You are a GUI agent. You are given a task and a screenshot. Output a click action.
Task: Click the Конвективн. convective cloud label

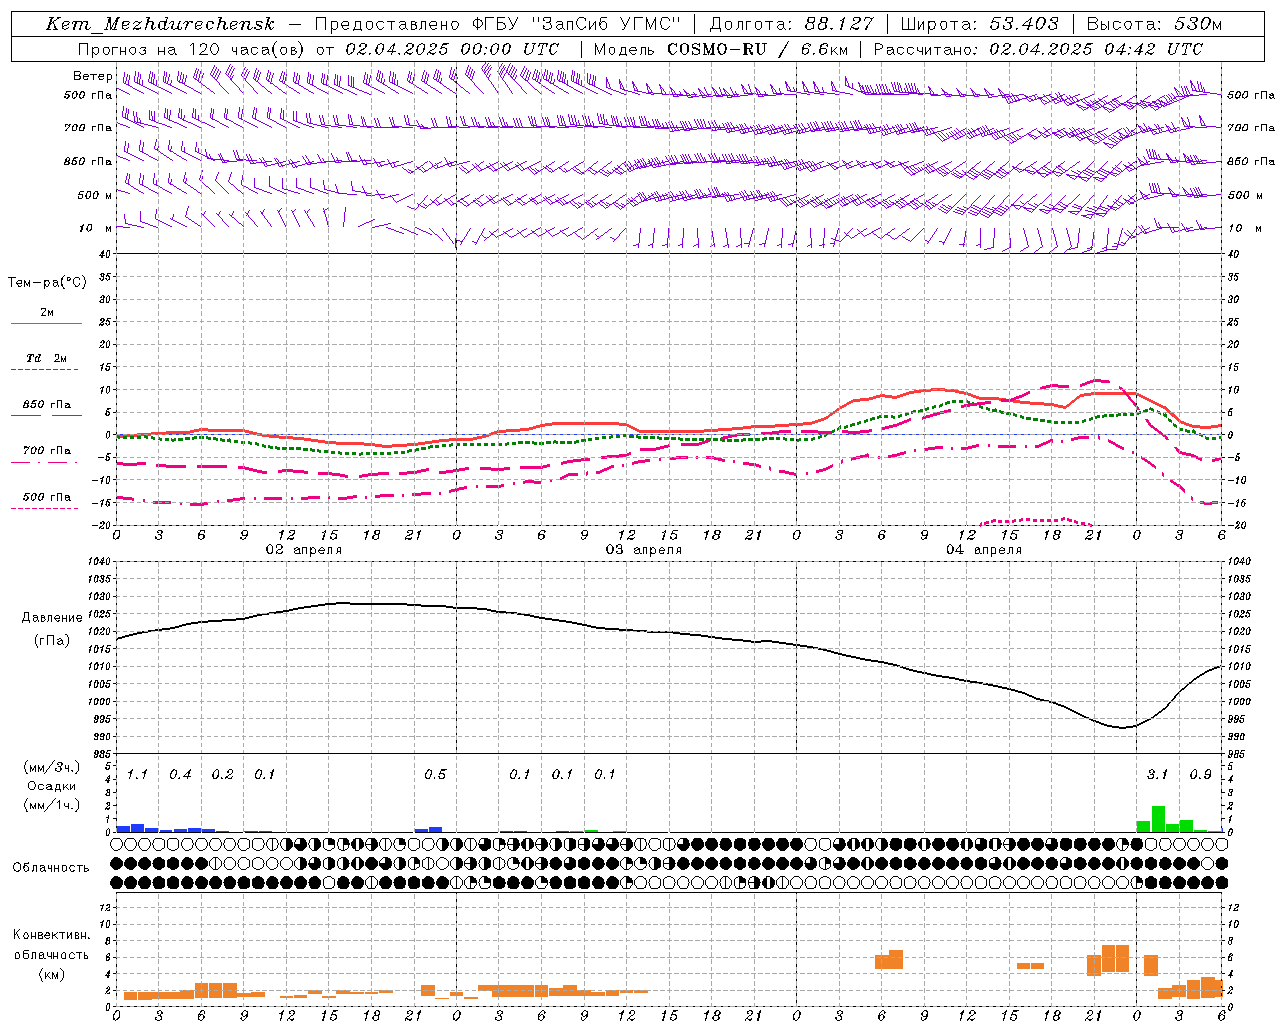pos(51,935)
